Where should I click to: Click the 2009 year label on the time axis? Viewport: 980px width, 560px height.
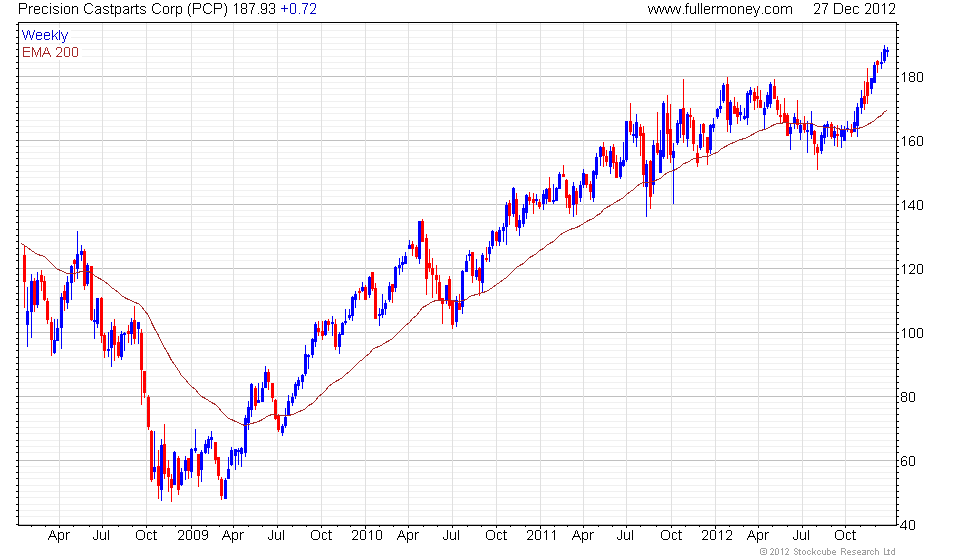pyautogui.click(x=192, y=536)
